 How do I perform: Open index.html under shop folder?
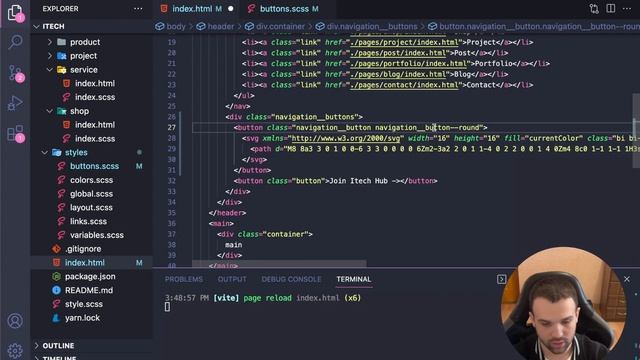click(95, 125)
